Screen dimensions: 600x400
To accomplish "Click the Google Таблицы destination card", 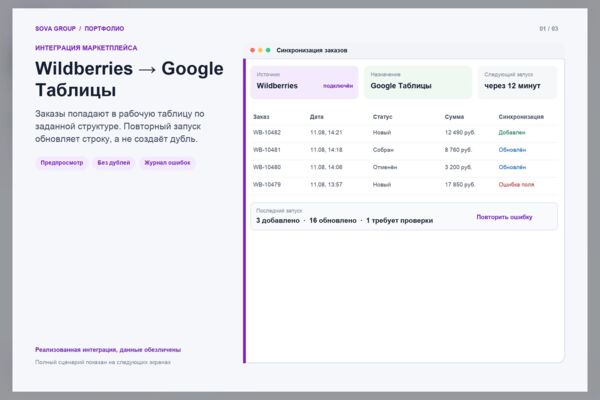I will click(x=418, y=82).
